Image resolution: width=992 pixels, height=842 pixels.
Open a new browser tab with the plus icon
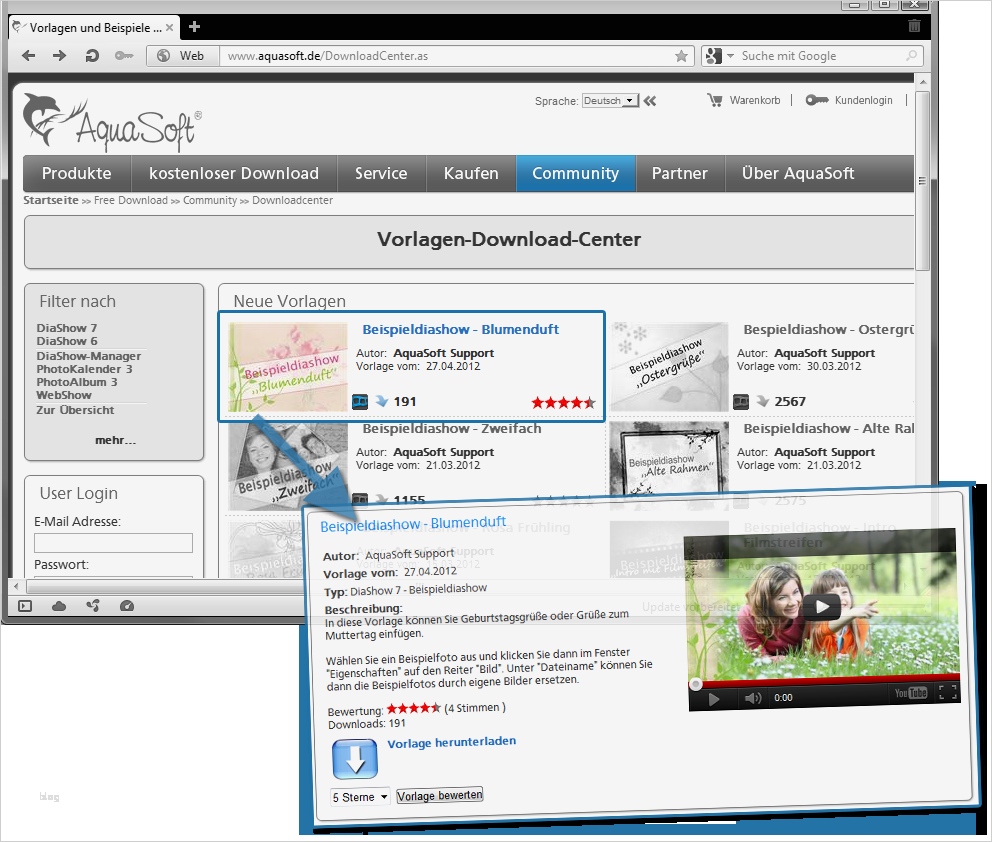pos(194,27)
